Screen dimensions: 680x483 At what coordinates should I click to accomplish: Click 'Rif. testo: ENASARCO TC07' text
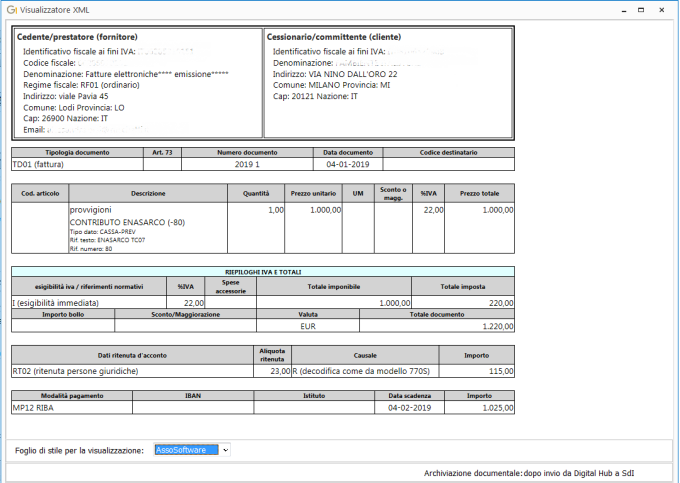pos(107,240)
